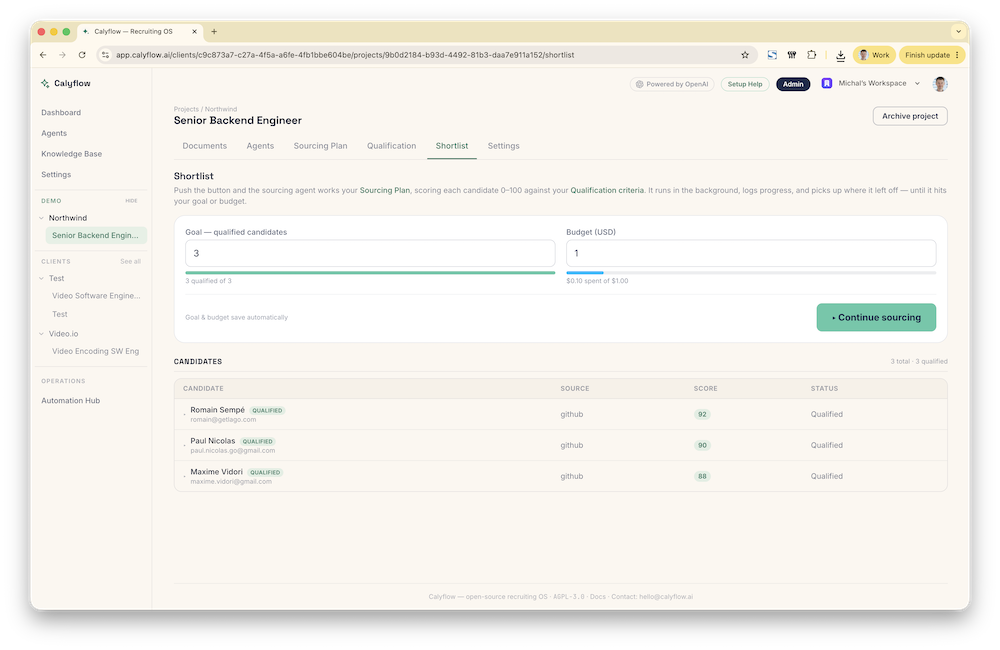
Task: Click the Michal's Workspace purple icon
Action: [827, 84]
